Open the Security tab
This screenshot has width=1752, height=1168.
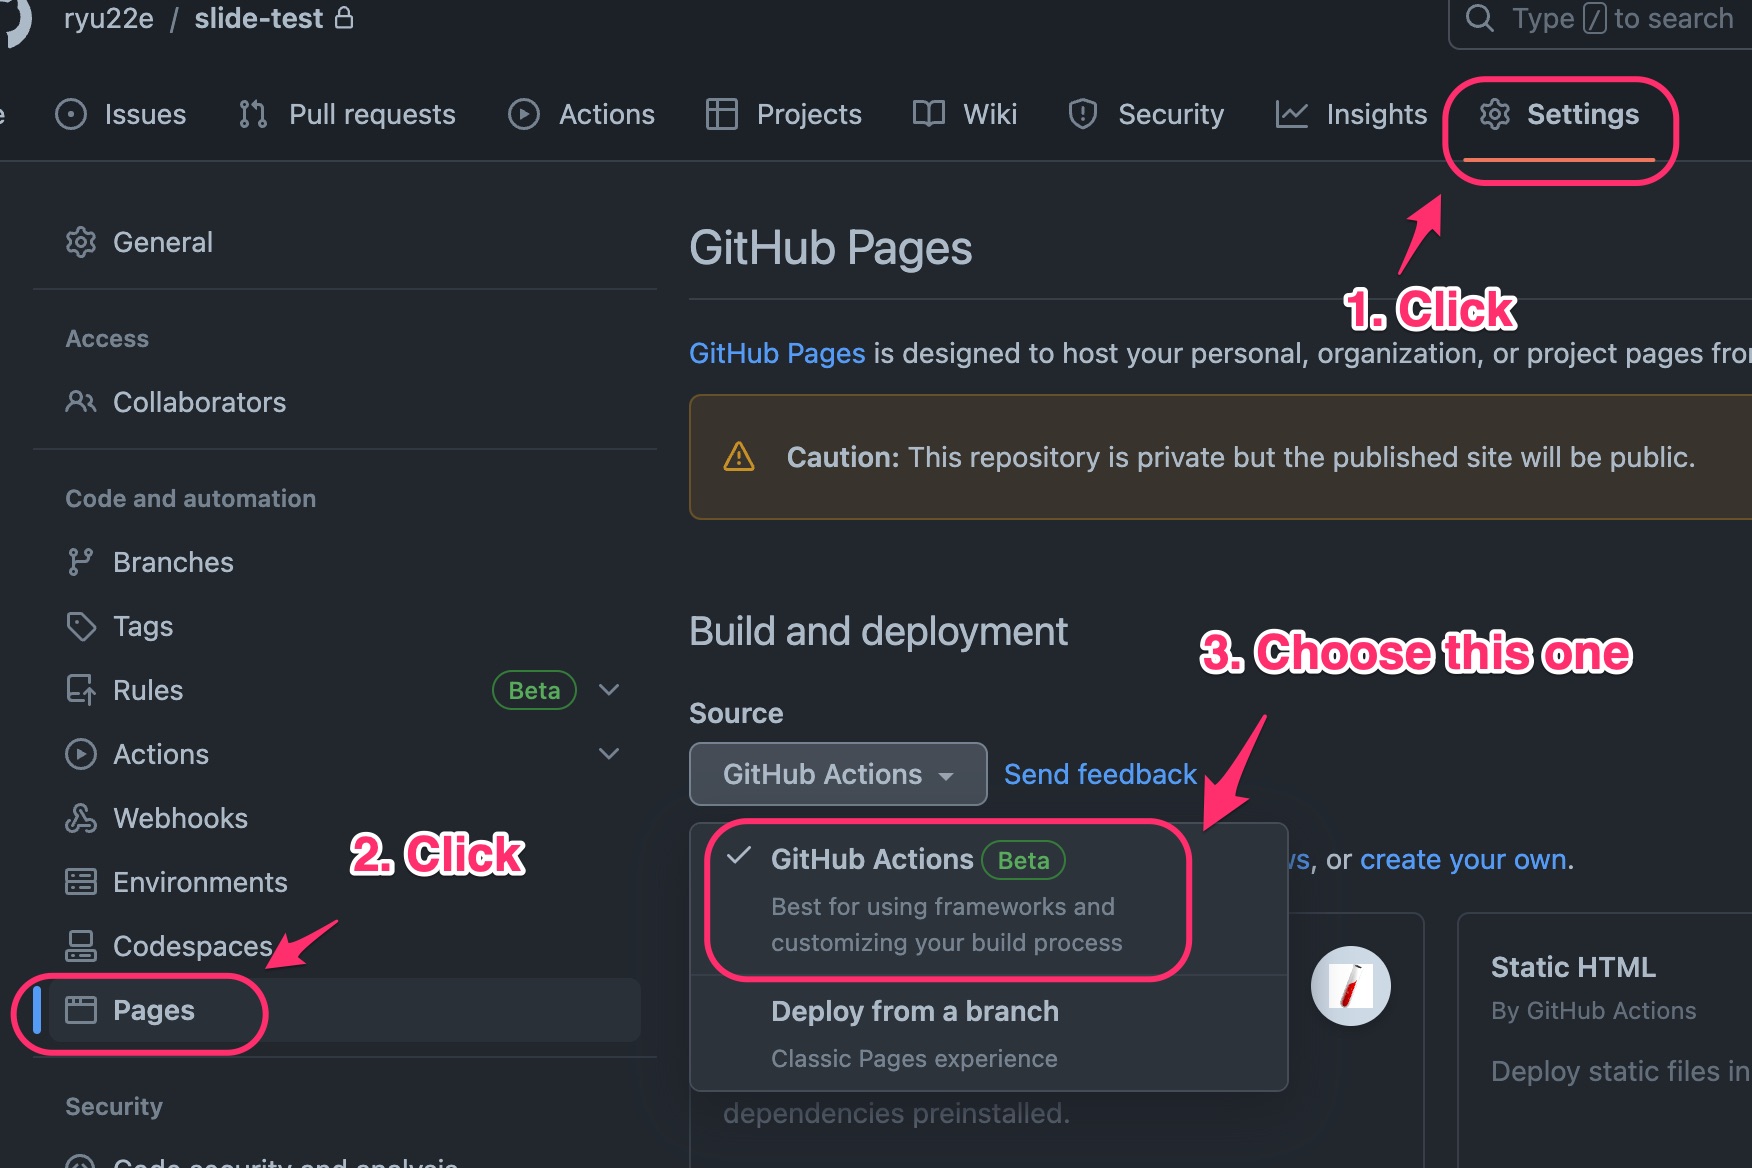(x=1146, y=114)
